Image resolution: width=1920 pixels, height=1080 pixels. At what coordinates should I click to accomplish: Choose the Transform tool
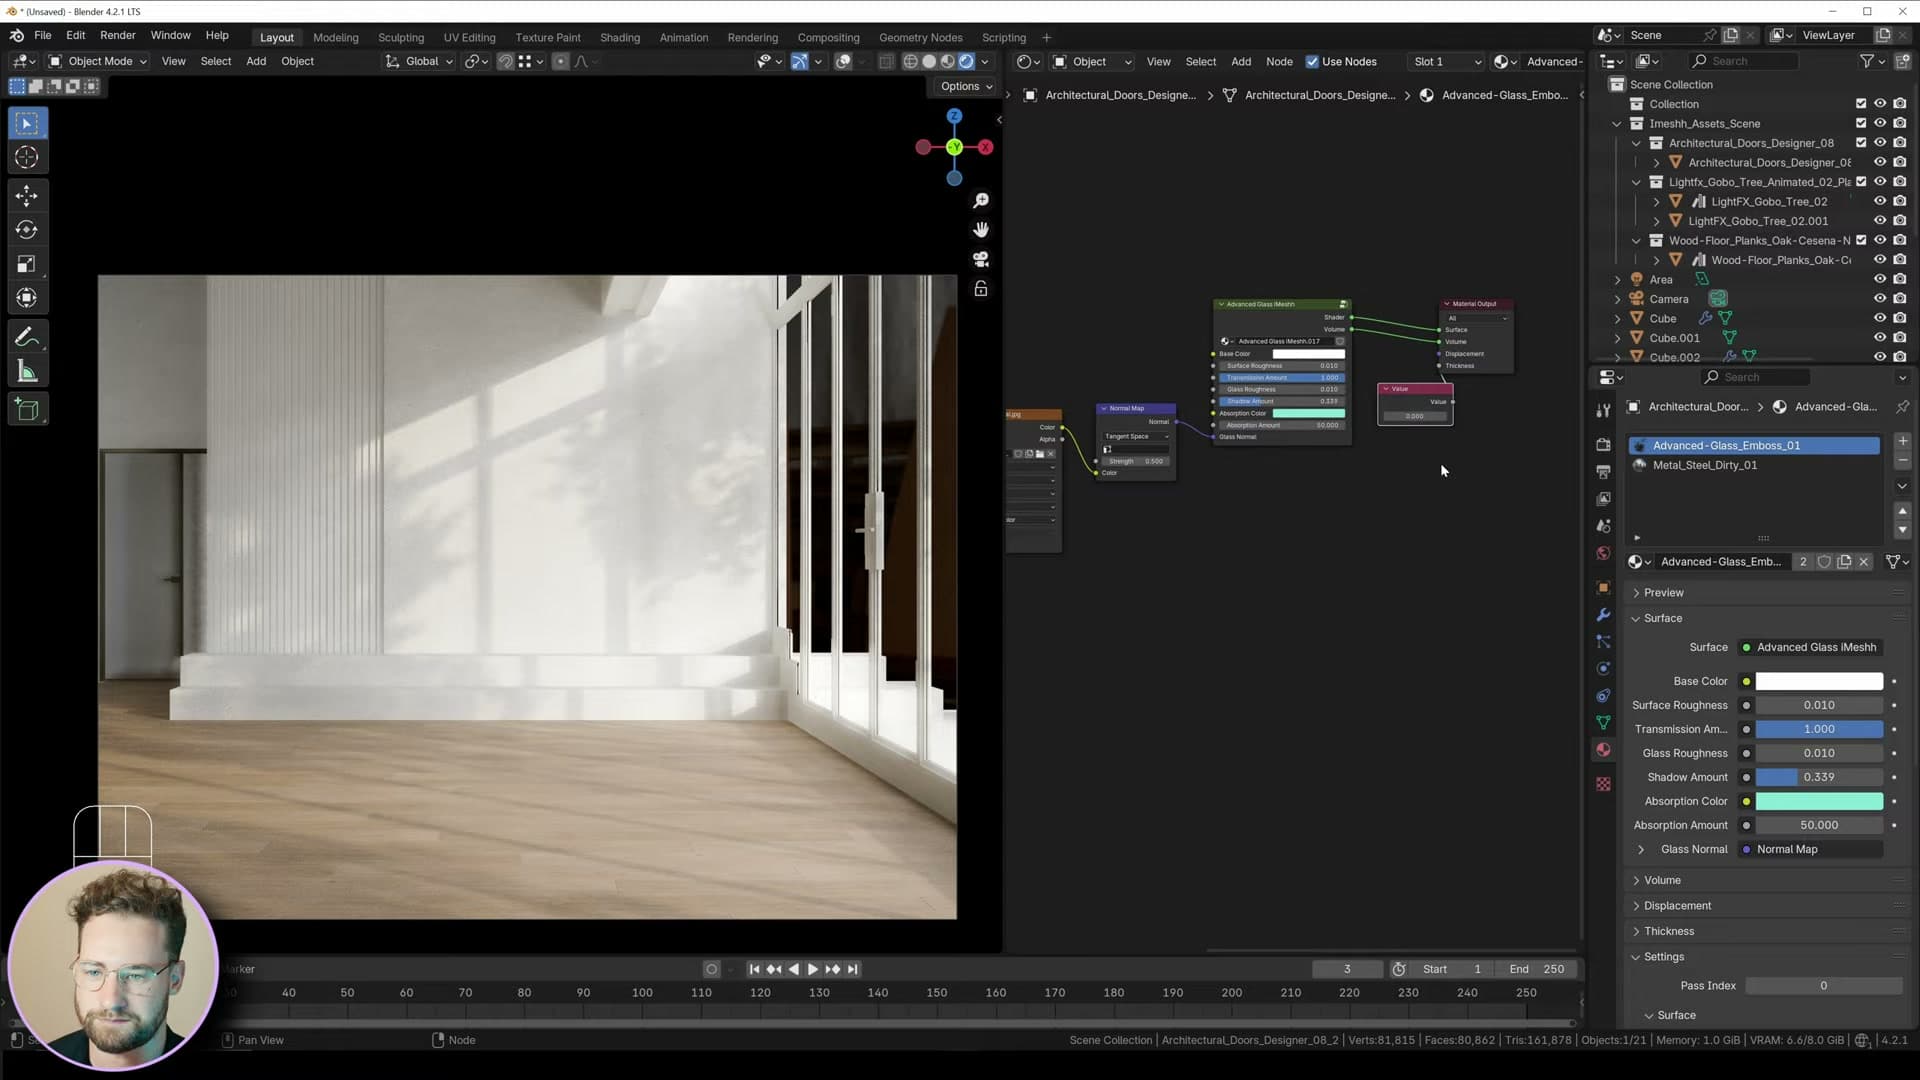27,298
